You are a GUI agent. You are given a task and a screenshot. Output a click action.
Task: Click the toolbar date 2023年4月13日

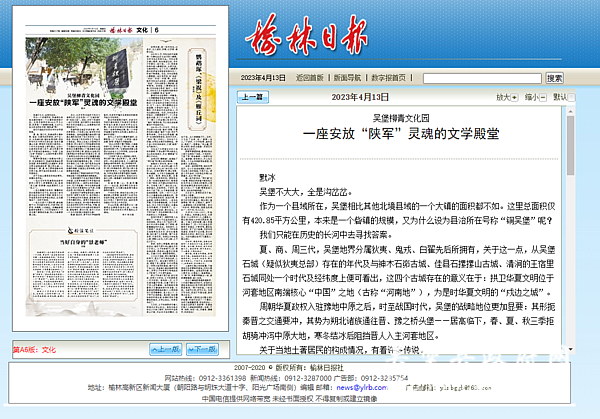[x=263, y=78]
